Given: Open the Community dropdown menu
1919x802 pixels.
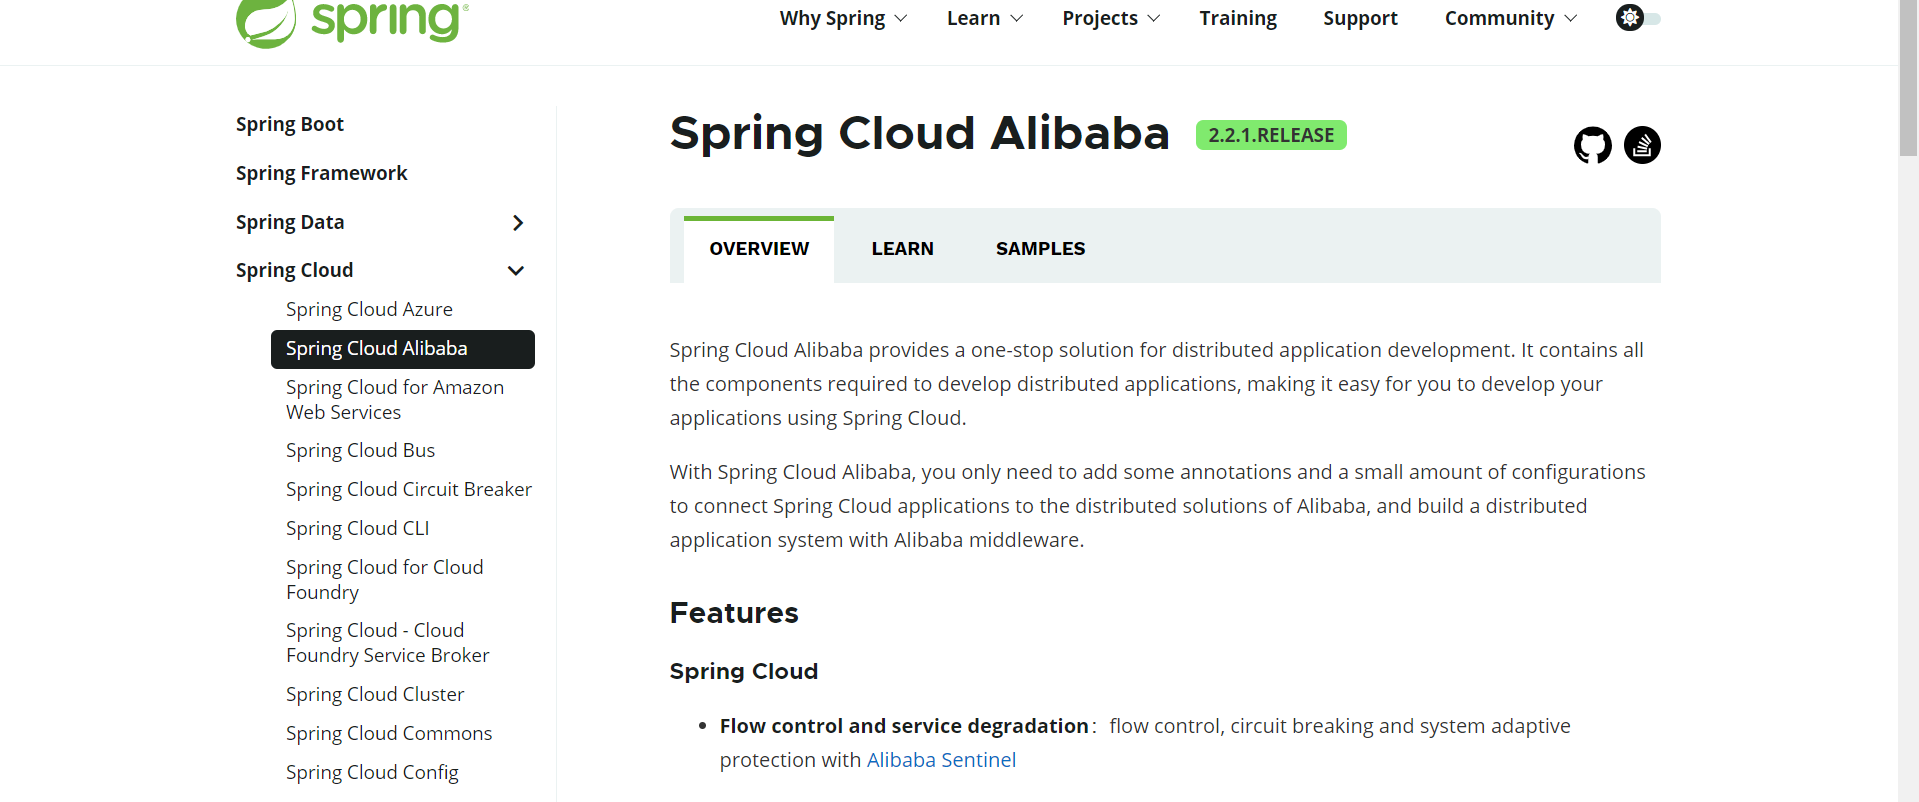Looking at the screenshot, I should (x=1511, y=18).
